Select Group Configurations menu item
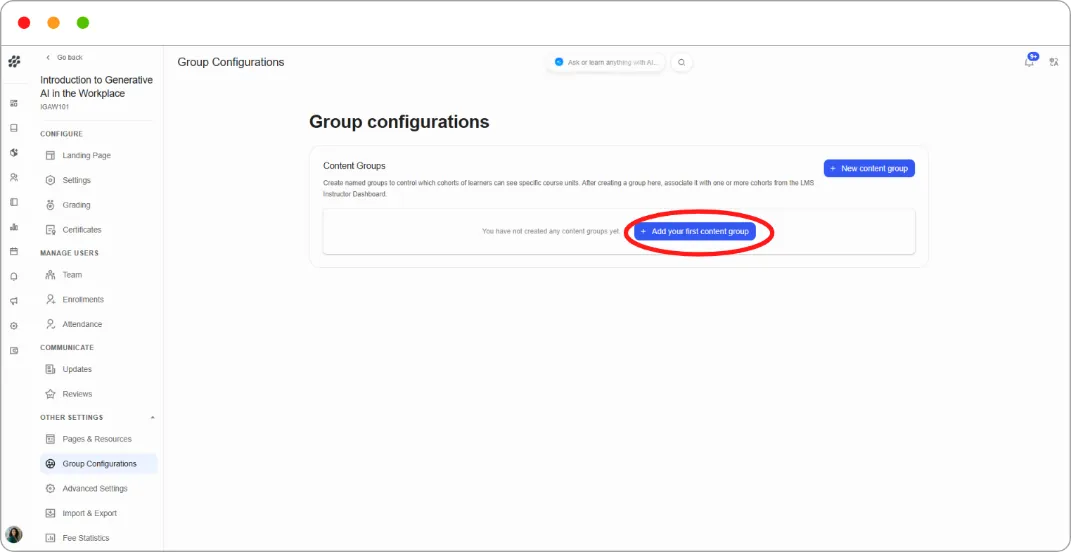 (98, 464)
